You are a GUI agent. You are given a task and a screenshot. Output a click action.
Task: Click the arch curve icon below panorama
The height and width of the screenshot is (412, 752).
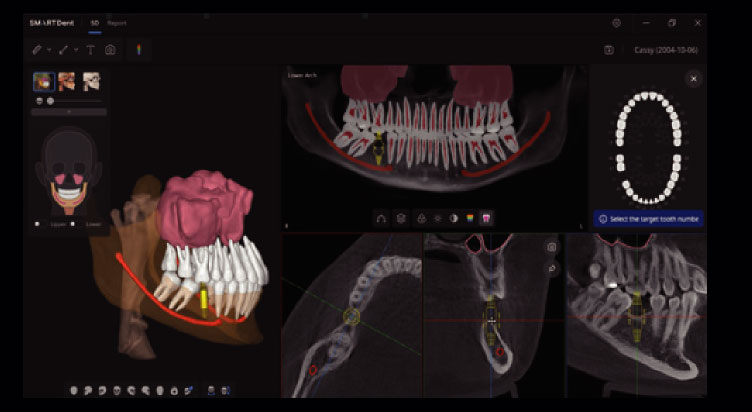[x=381, y=217]
